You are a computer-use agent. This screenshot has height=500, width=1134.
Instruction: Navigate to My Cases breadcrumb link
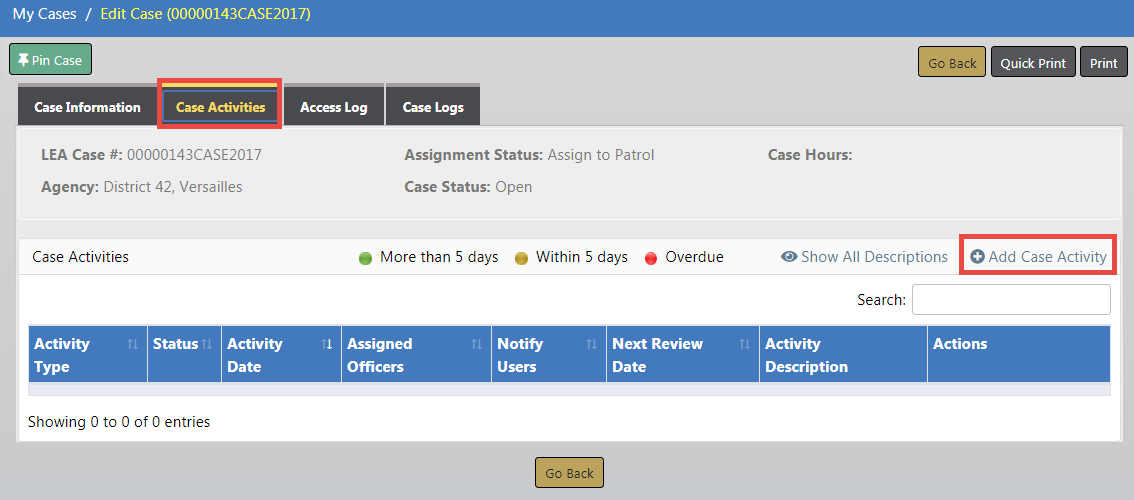tap(44, 14)
